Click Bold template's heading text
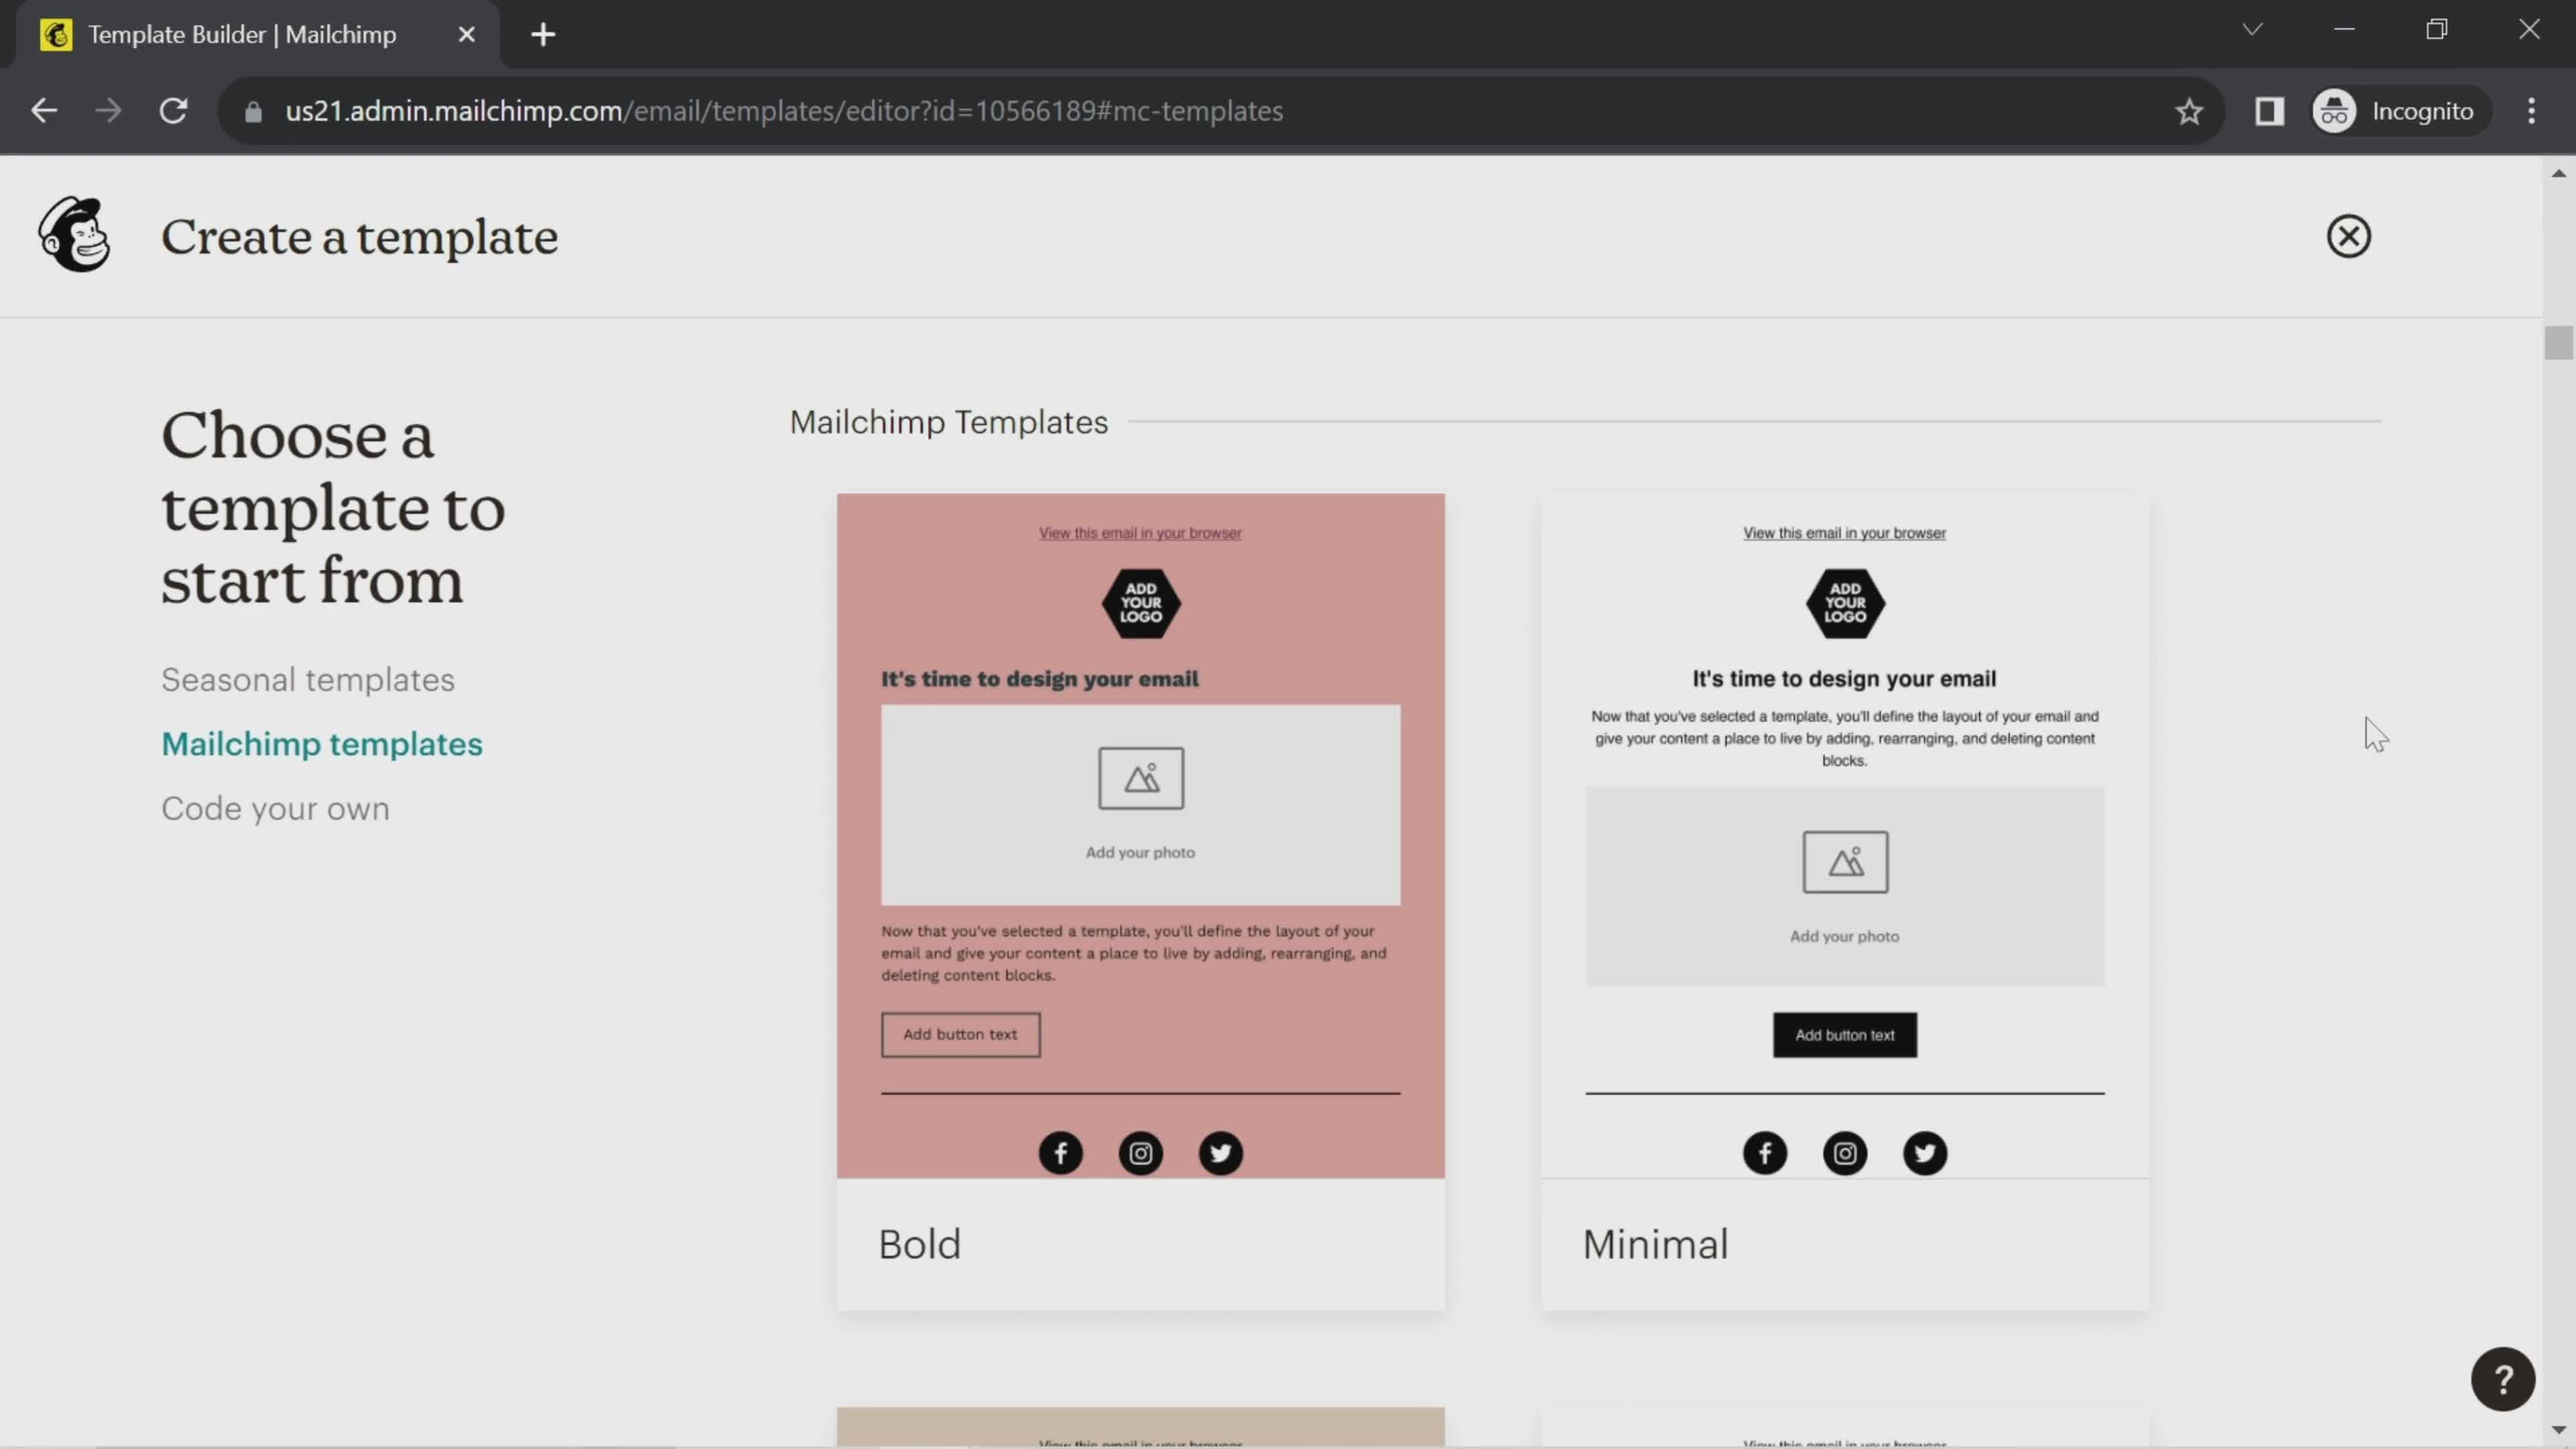The image size is (2576, 1449). (1039, 679)
